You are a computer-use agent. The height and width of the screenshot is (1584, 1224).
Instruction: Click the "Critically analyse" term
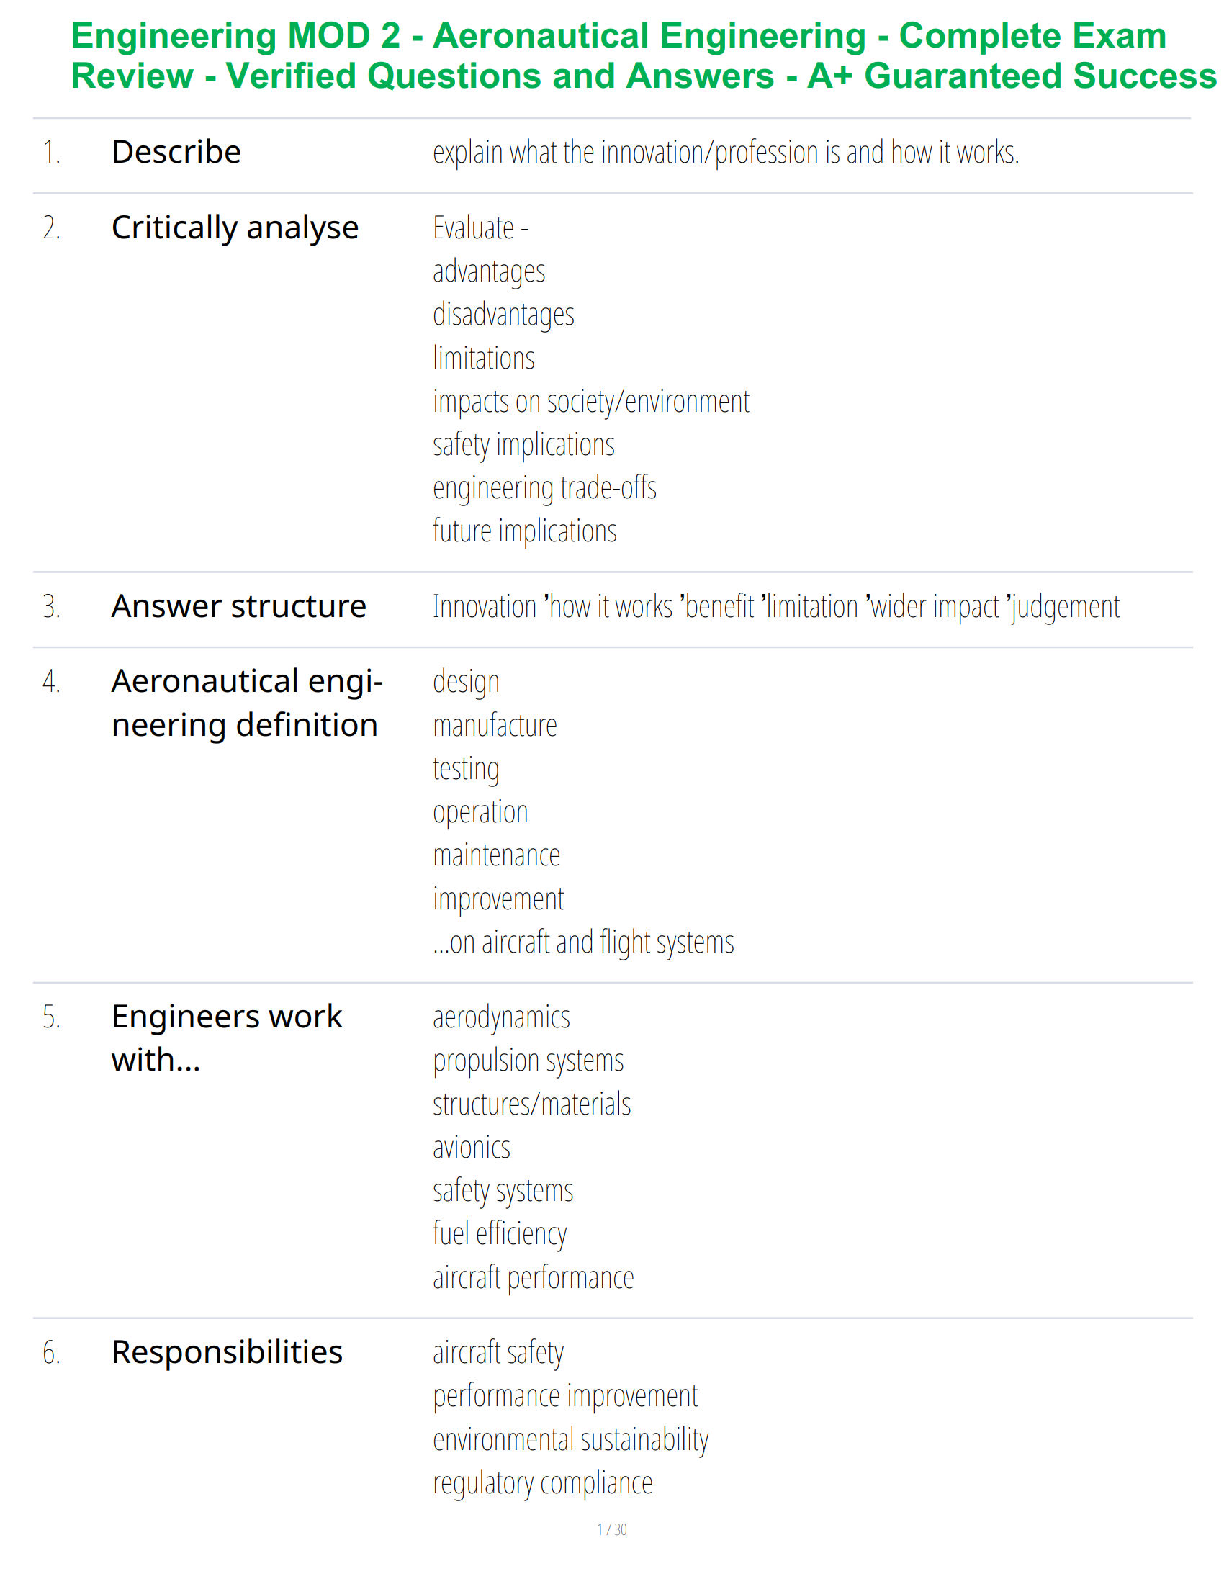point(235,228)
